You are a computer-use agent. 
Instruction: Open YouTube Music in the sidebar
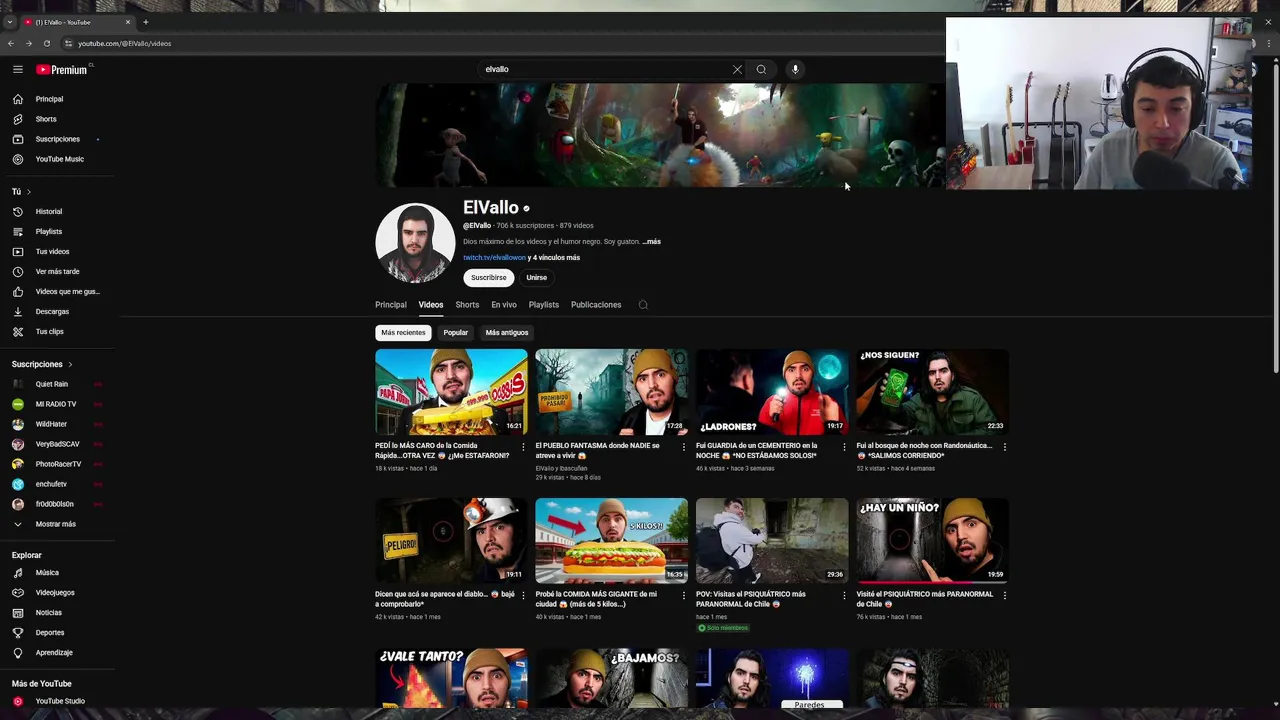point(59,159)
